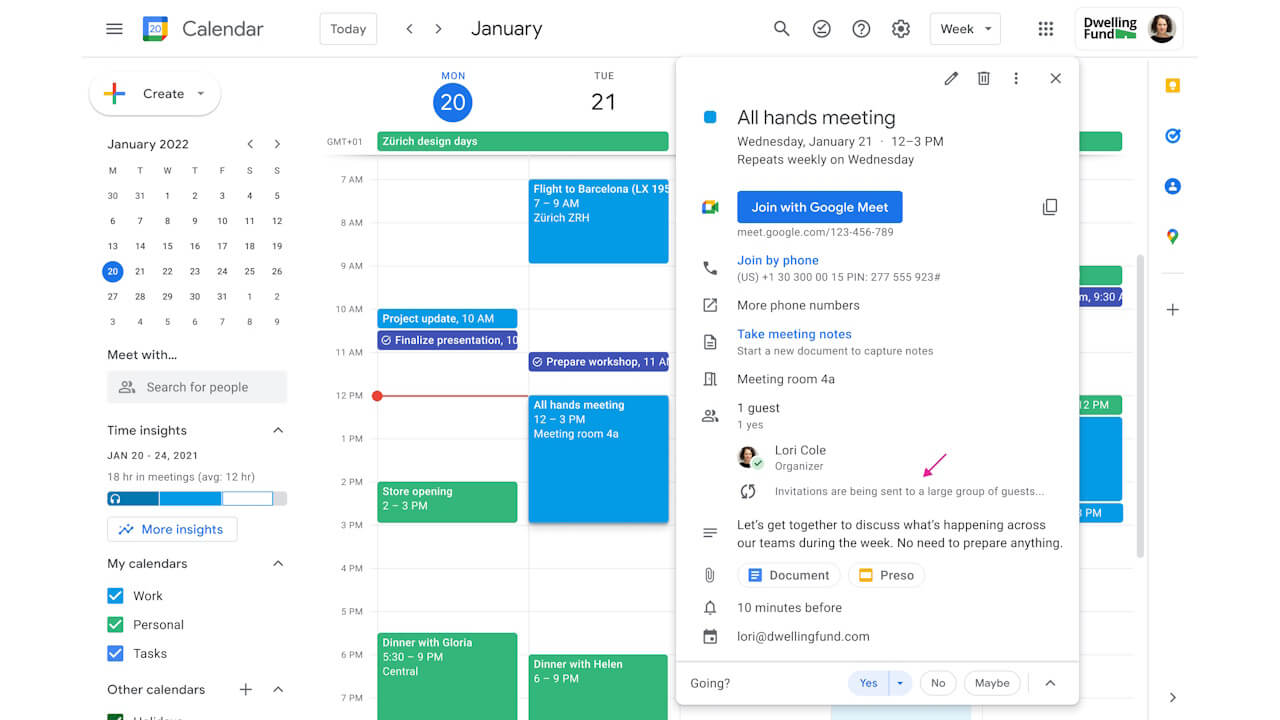Uncheck the Work calendar
This screenshot has height=720, width=1280.
pos(115,595)
